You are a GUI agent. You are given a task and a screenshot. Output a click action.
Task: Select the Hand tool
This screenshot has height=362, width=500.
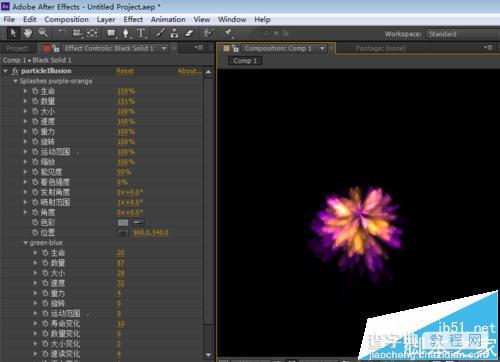28,33
